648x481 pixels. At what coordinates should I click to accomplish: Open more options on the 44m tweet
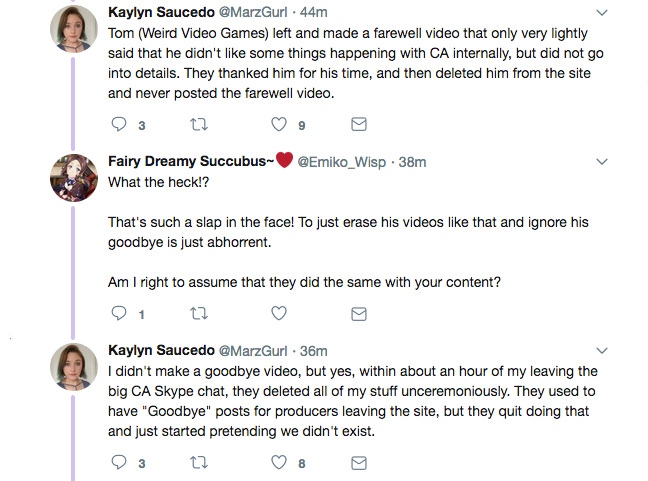point(601,13)
